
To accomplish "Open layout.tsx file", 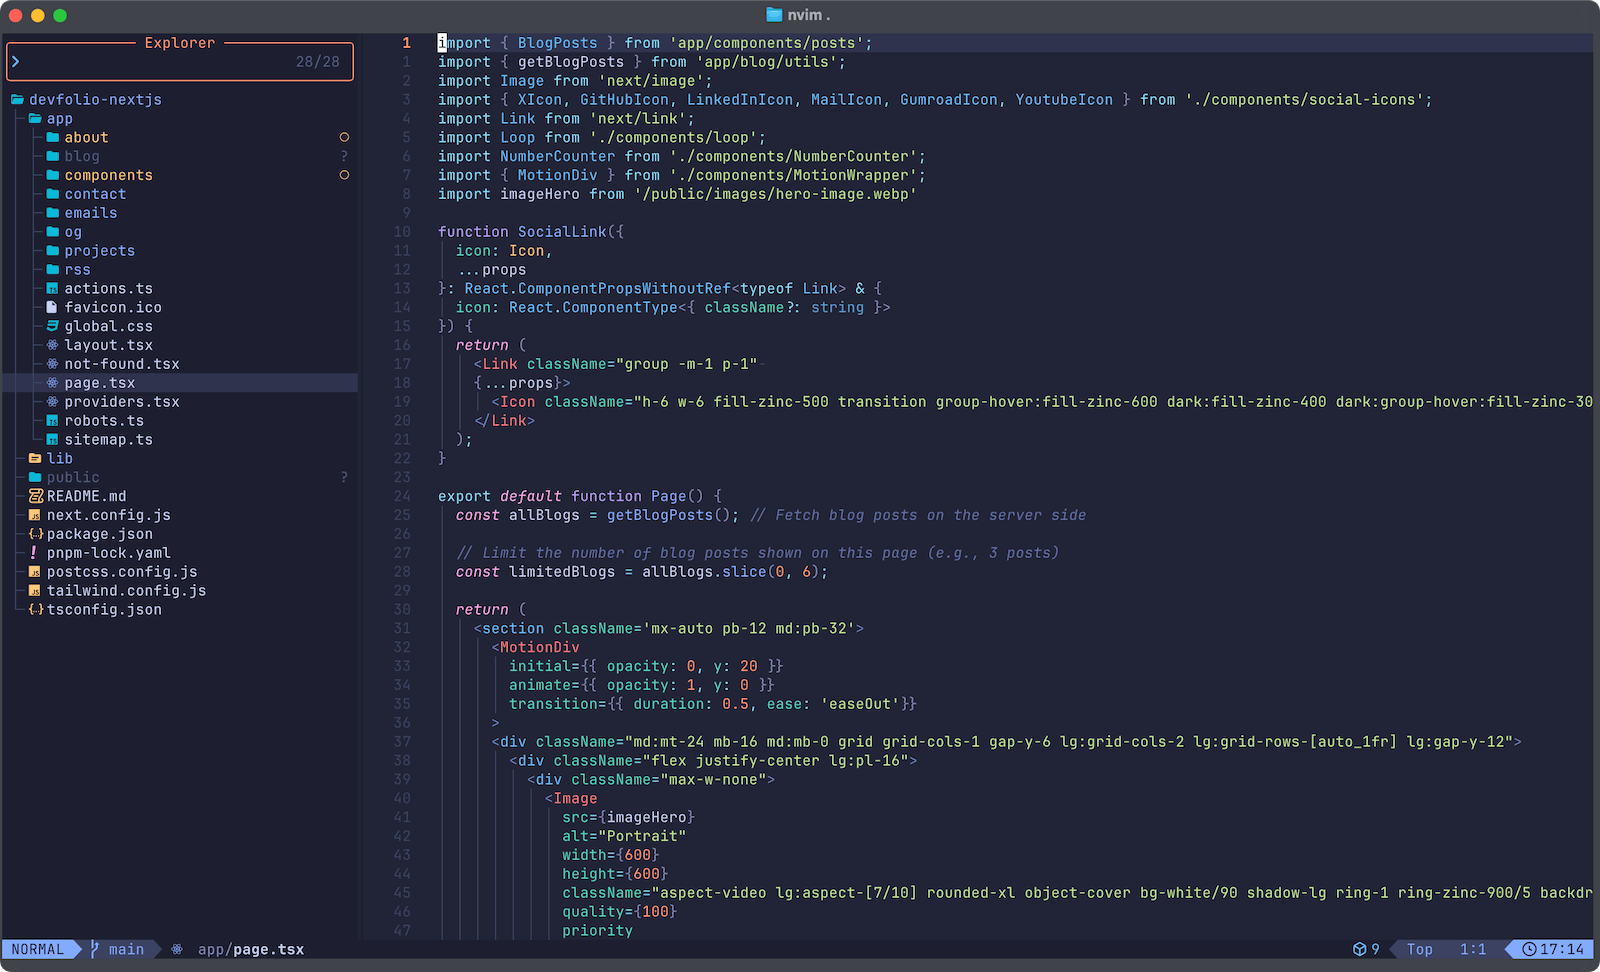I will [109, 345].
